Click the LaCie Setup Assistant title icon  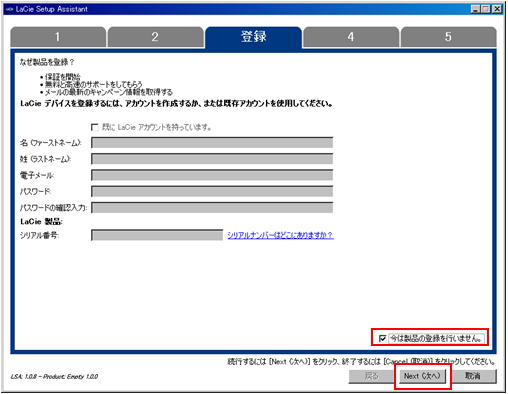[x=9, y=9]
